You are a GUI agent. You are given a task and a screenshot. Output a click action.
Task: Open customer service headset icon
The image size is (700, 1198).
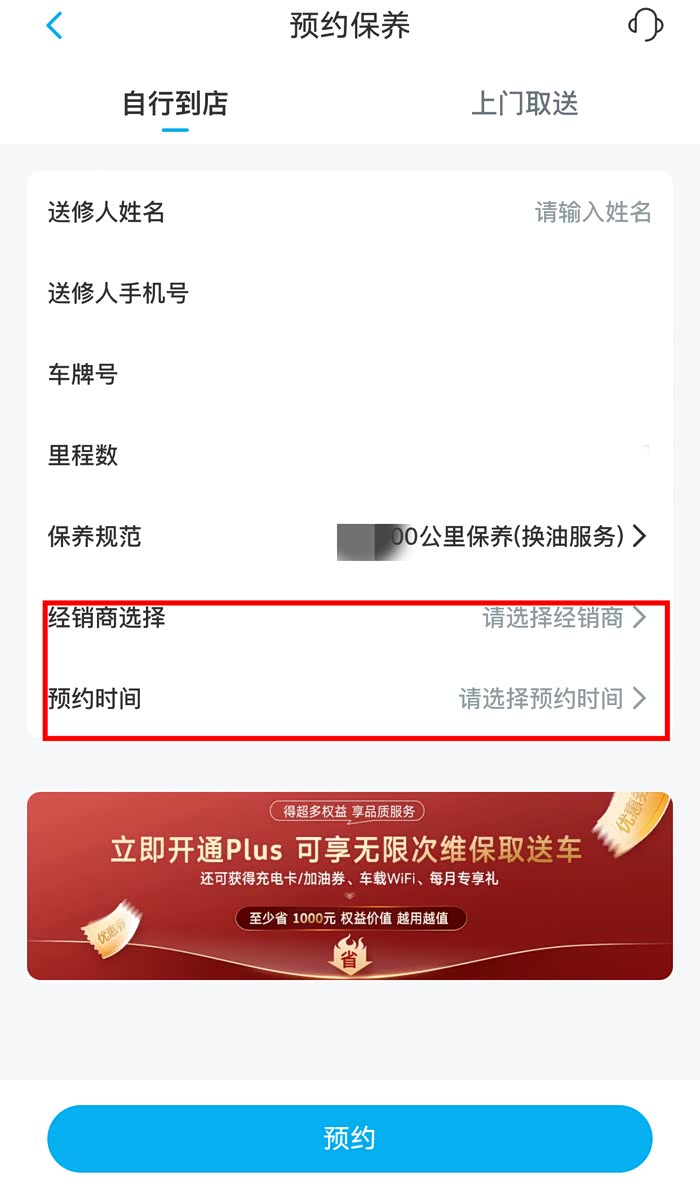[645, 25]
